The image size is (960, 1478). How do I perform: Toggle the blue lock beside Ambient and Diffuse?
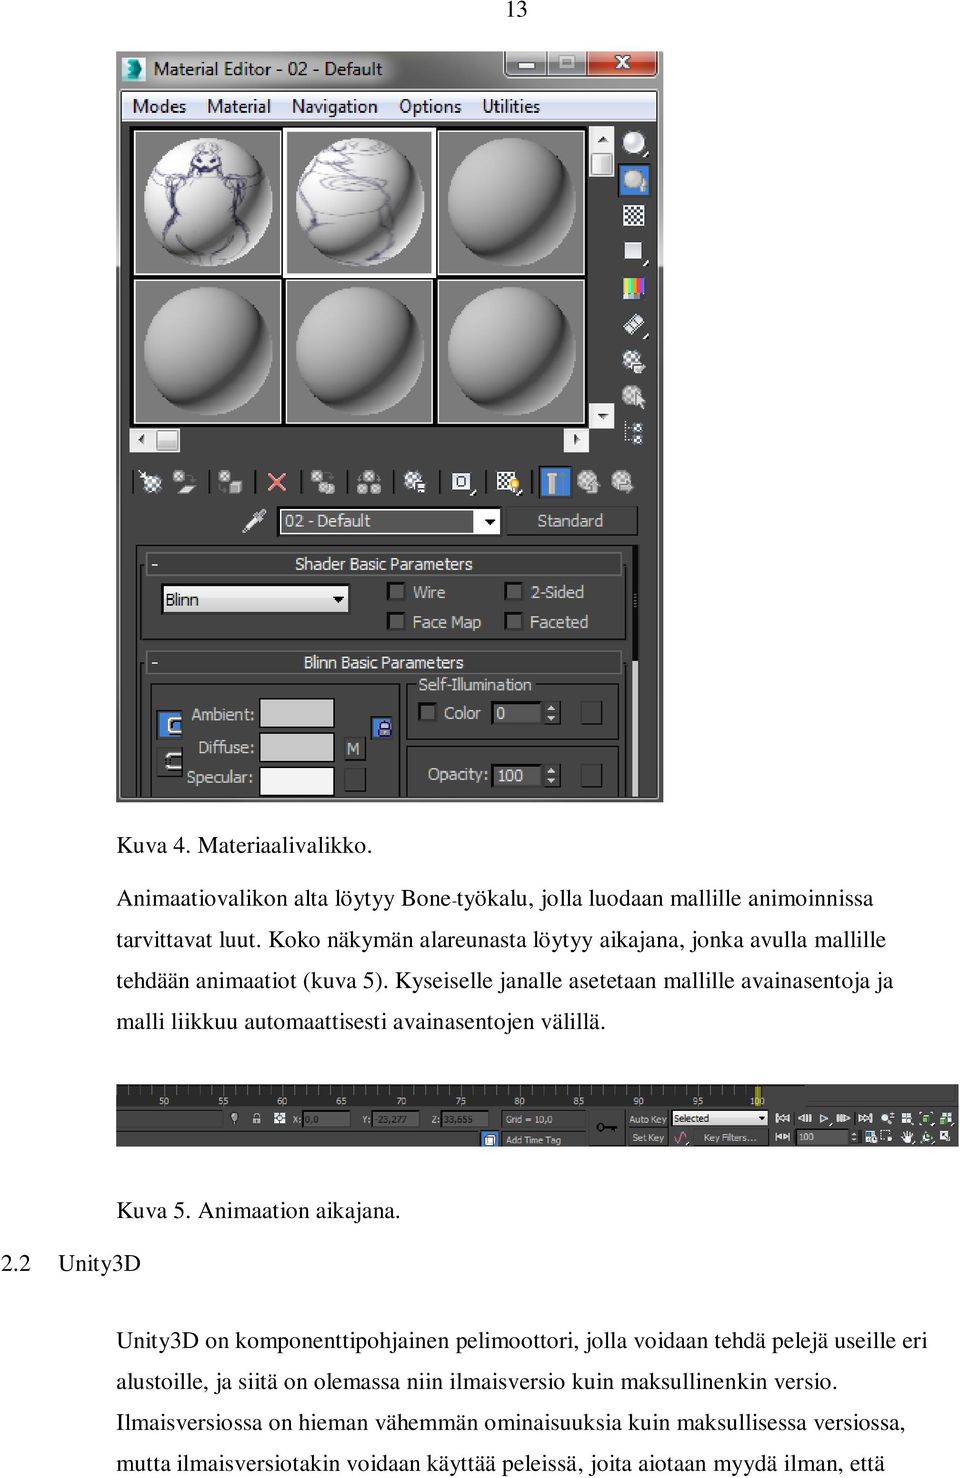381,728
